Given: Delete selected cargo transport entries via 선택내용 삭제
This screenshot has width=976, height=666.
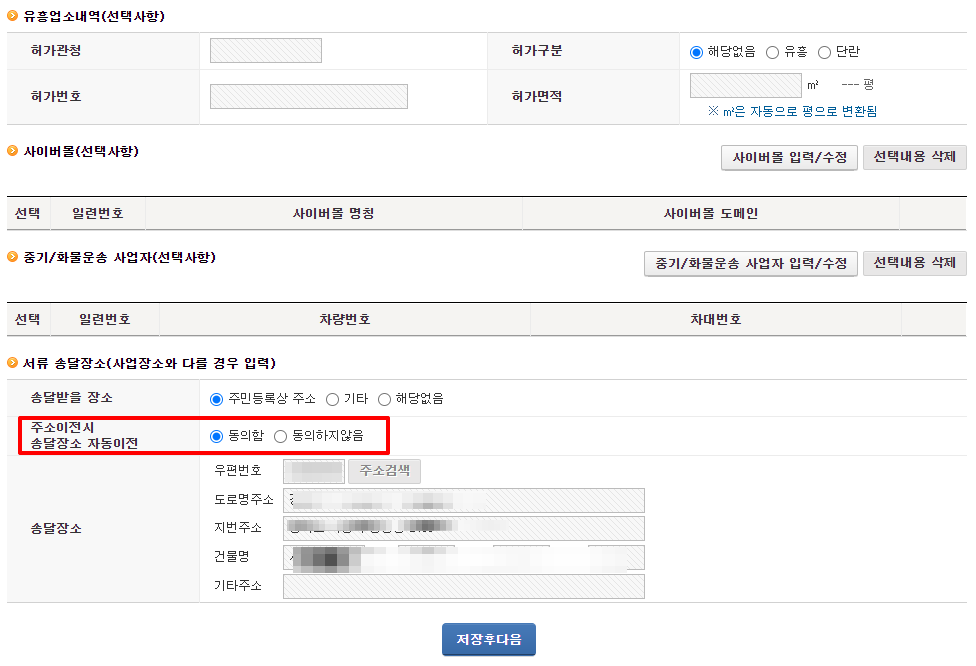Looking at the screenshot, I should pos(913,264).
